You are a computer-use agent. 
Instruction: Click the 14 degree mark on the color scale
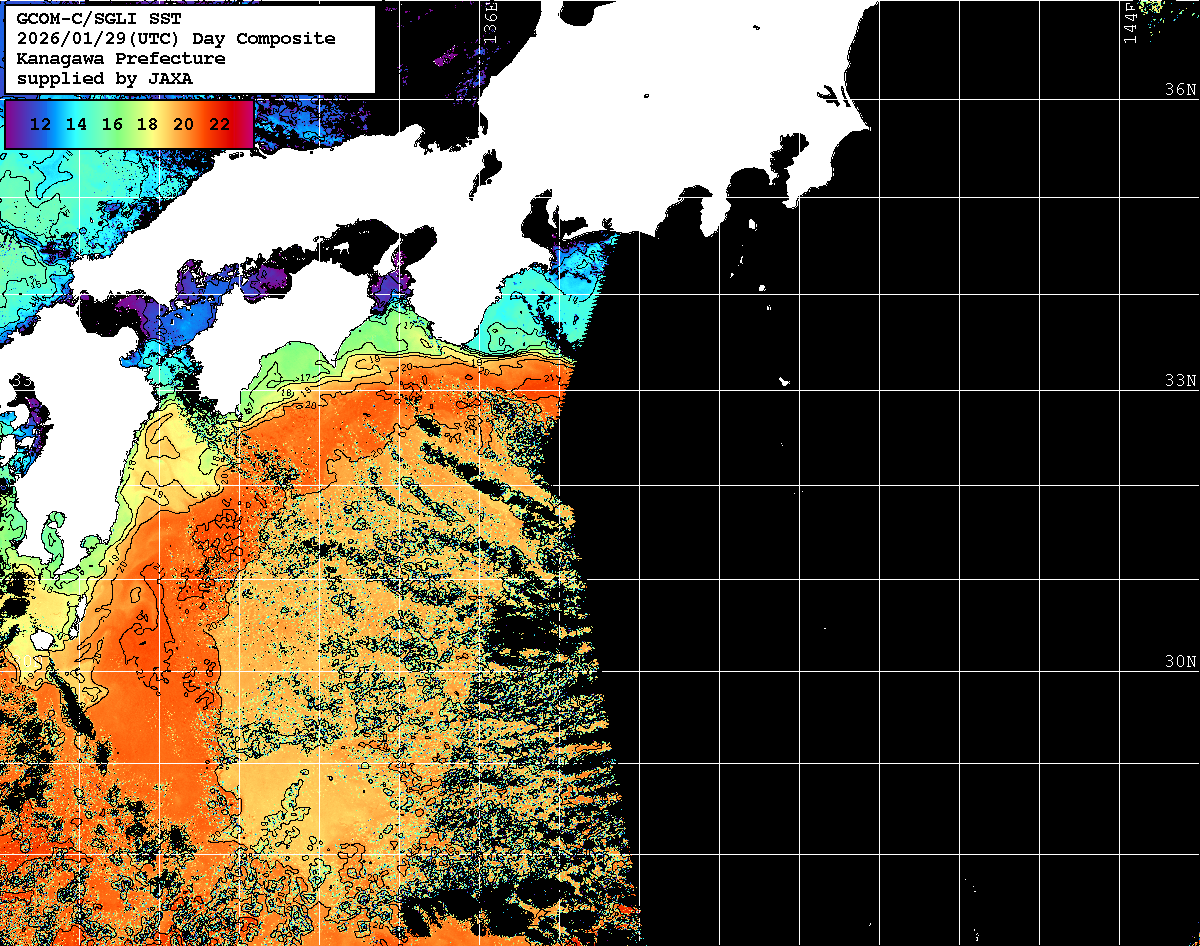[x=77, y=125]
